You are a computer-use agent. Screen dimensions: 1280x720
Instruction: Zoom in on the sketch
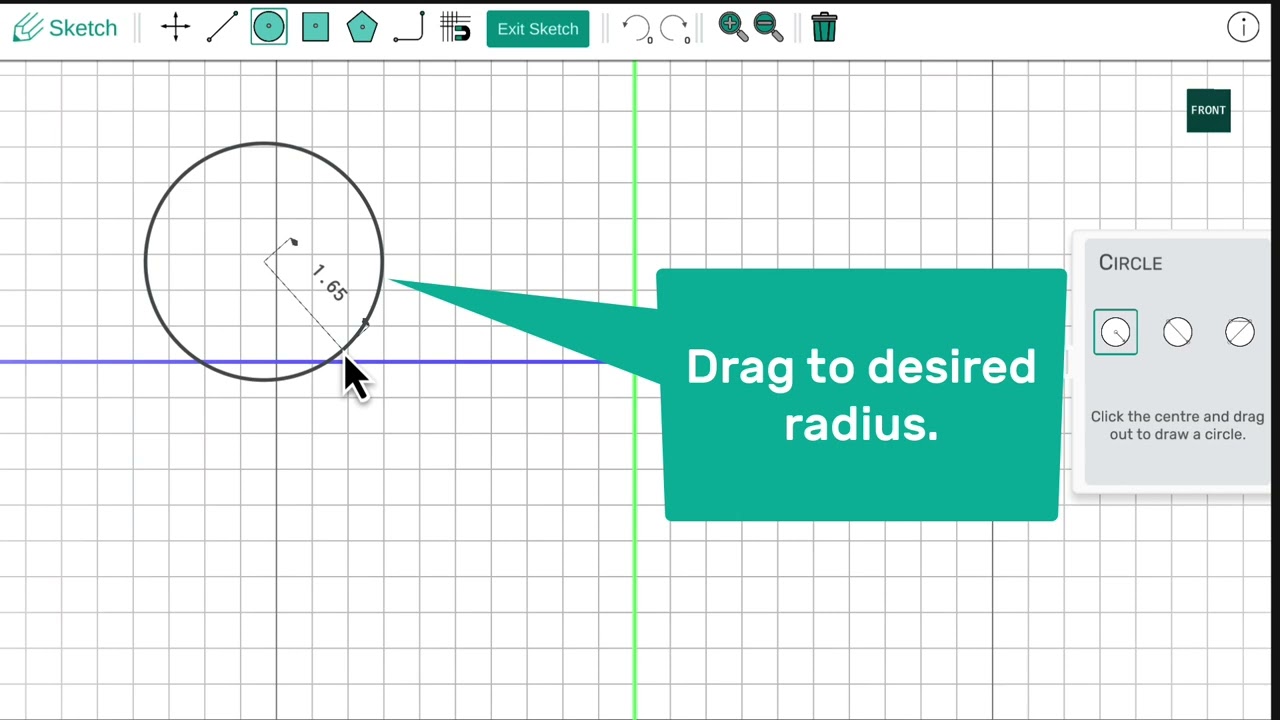click(x=733, y=27)
